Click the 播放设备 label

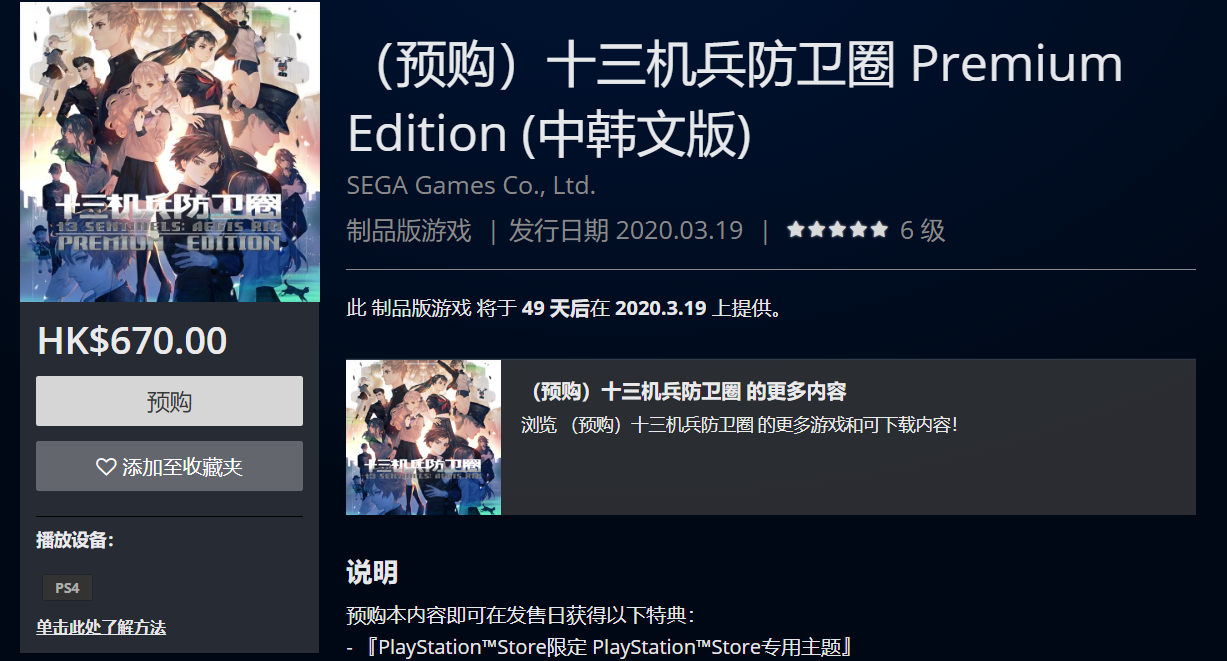pyautogui.click(x=75, y=540)
